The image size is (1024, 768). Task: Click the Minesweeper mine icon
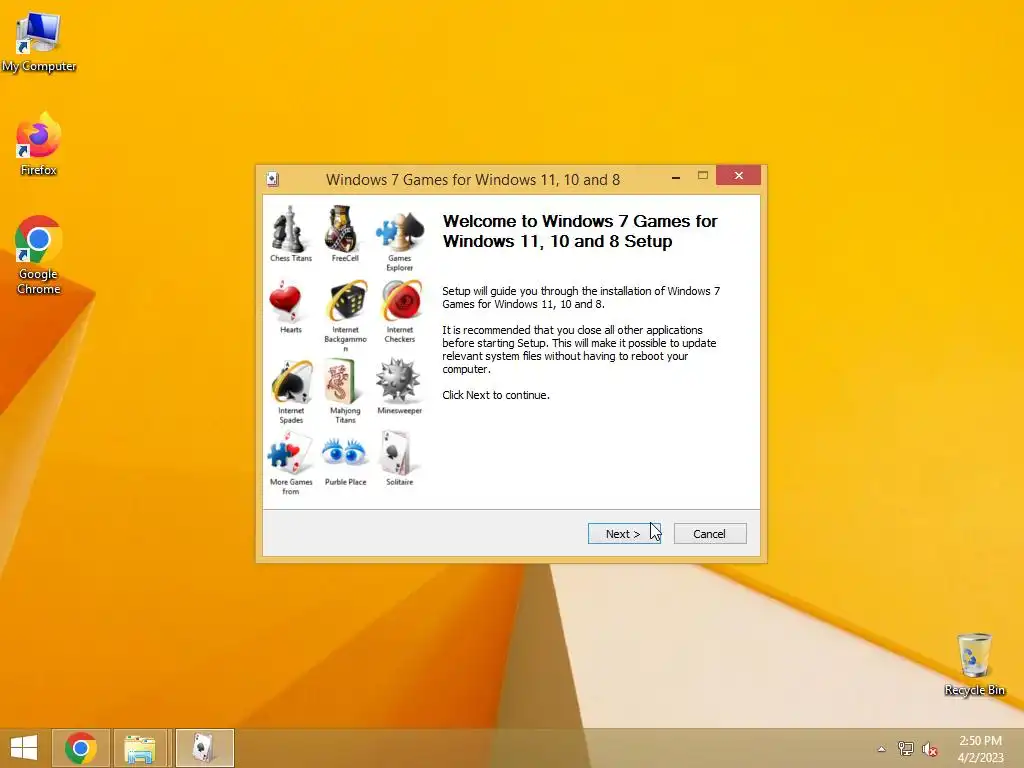click(x=398, y=380)
